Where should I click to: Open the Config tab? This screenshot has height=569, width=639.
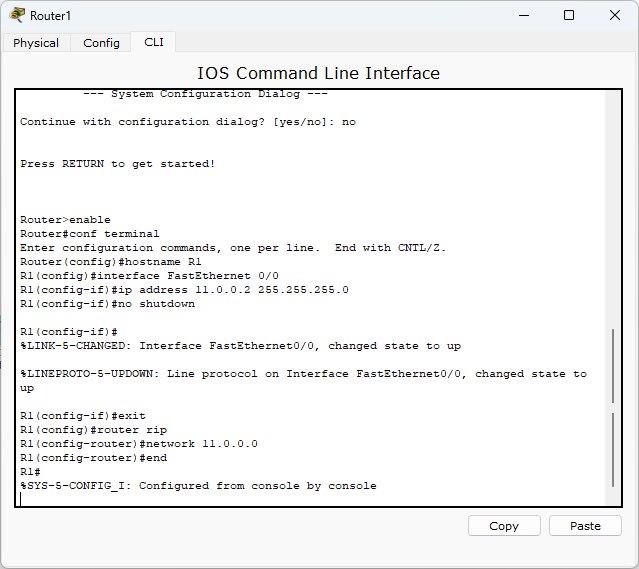[101, 43]
